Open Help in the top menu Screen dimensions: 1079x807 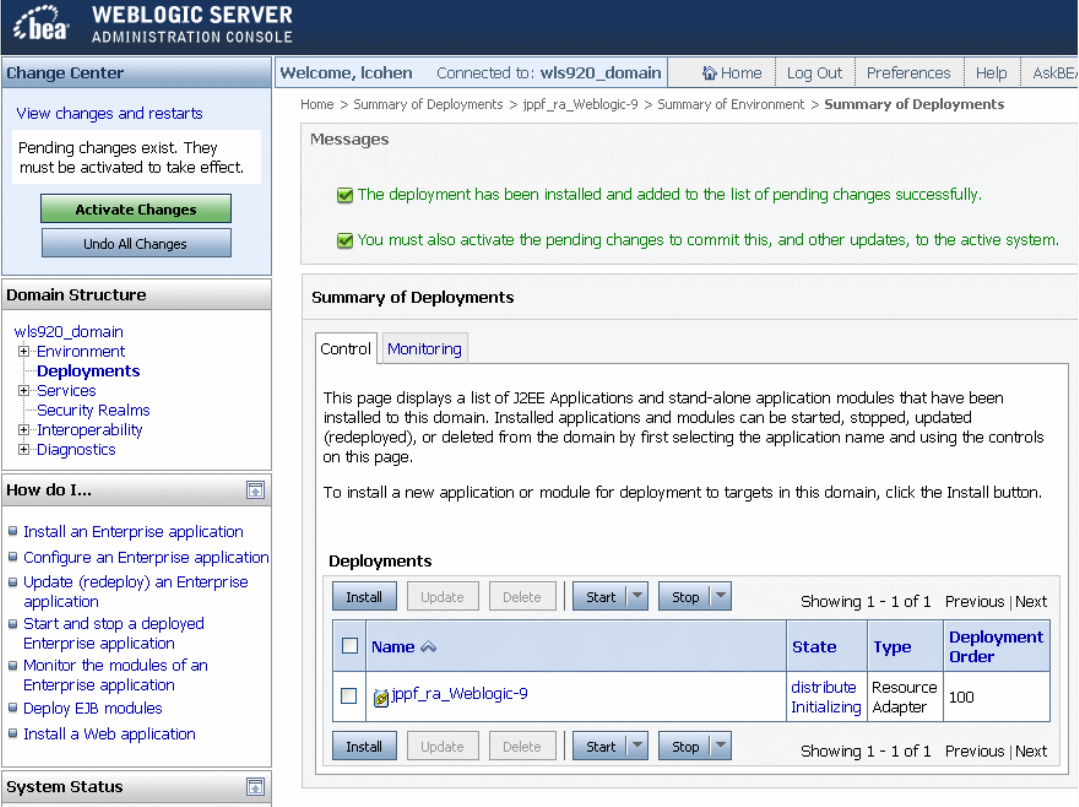tap(991, 73)
